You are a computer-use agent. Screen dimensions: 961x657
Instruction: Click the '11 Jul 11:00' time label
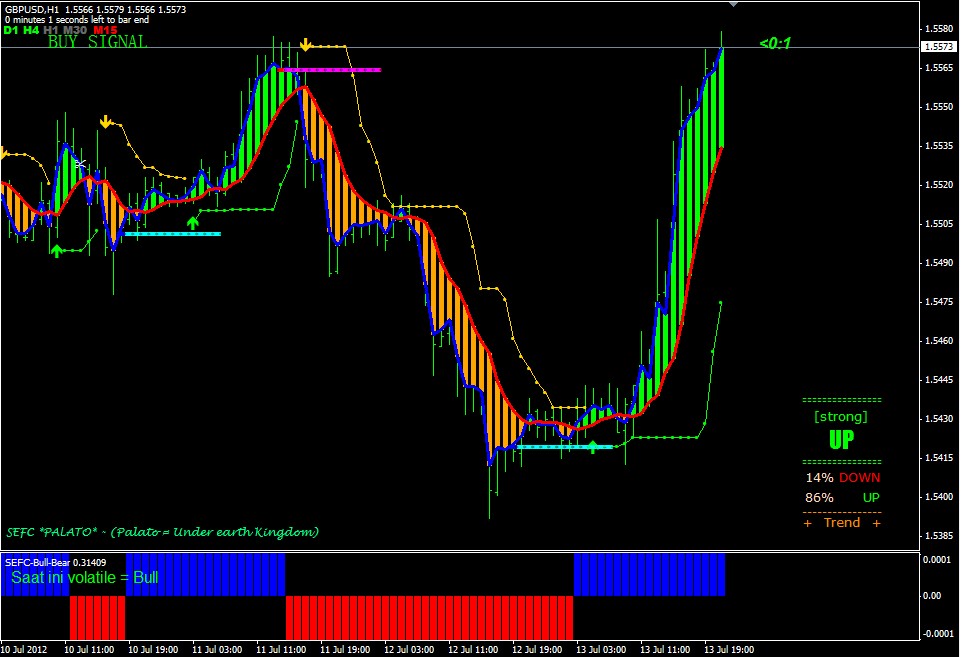281,649
